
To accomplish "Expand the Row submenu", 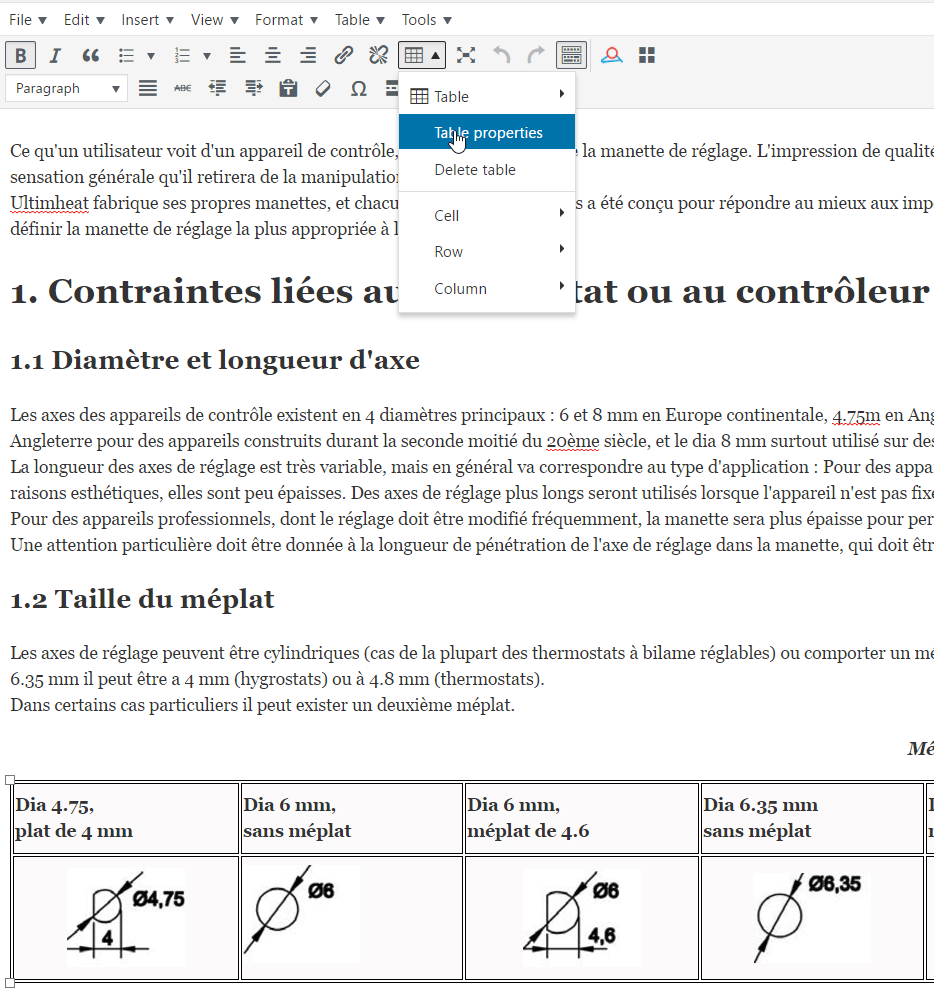I will (487, 252).
